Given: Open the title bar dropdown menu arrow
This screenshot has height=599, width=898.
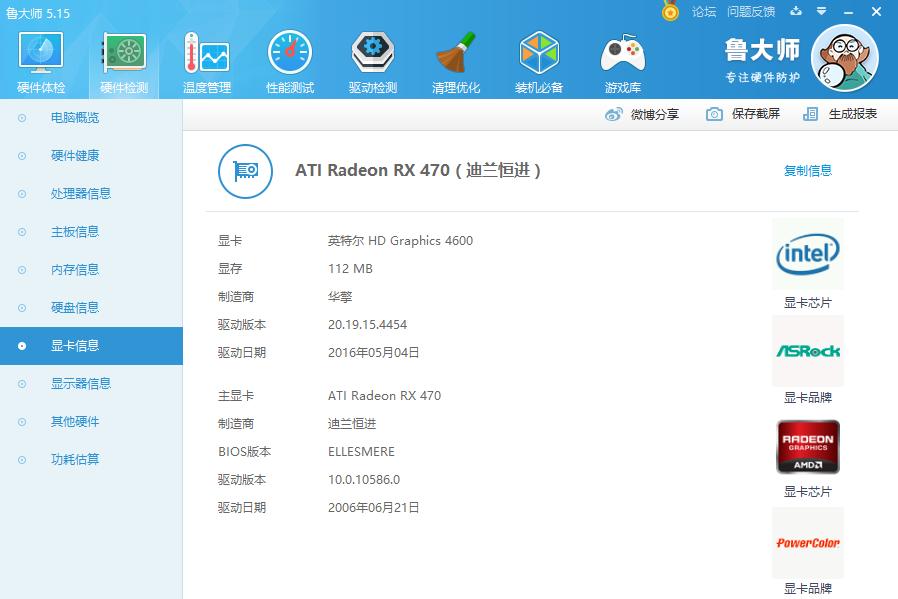Looking at the screenshot, I should 821,11.
